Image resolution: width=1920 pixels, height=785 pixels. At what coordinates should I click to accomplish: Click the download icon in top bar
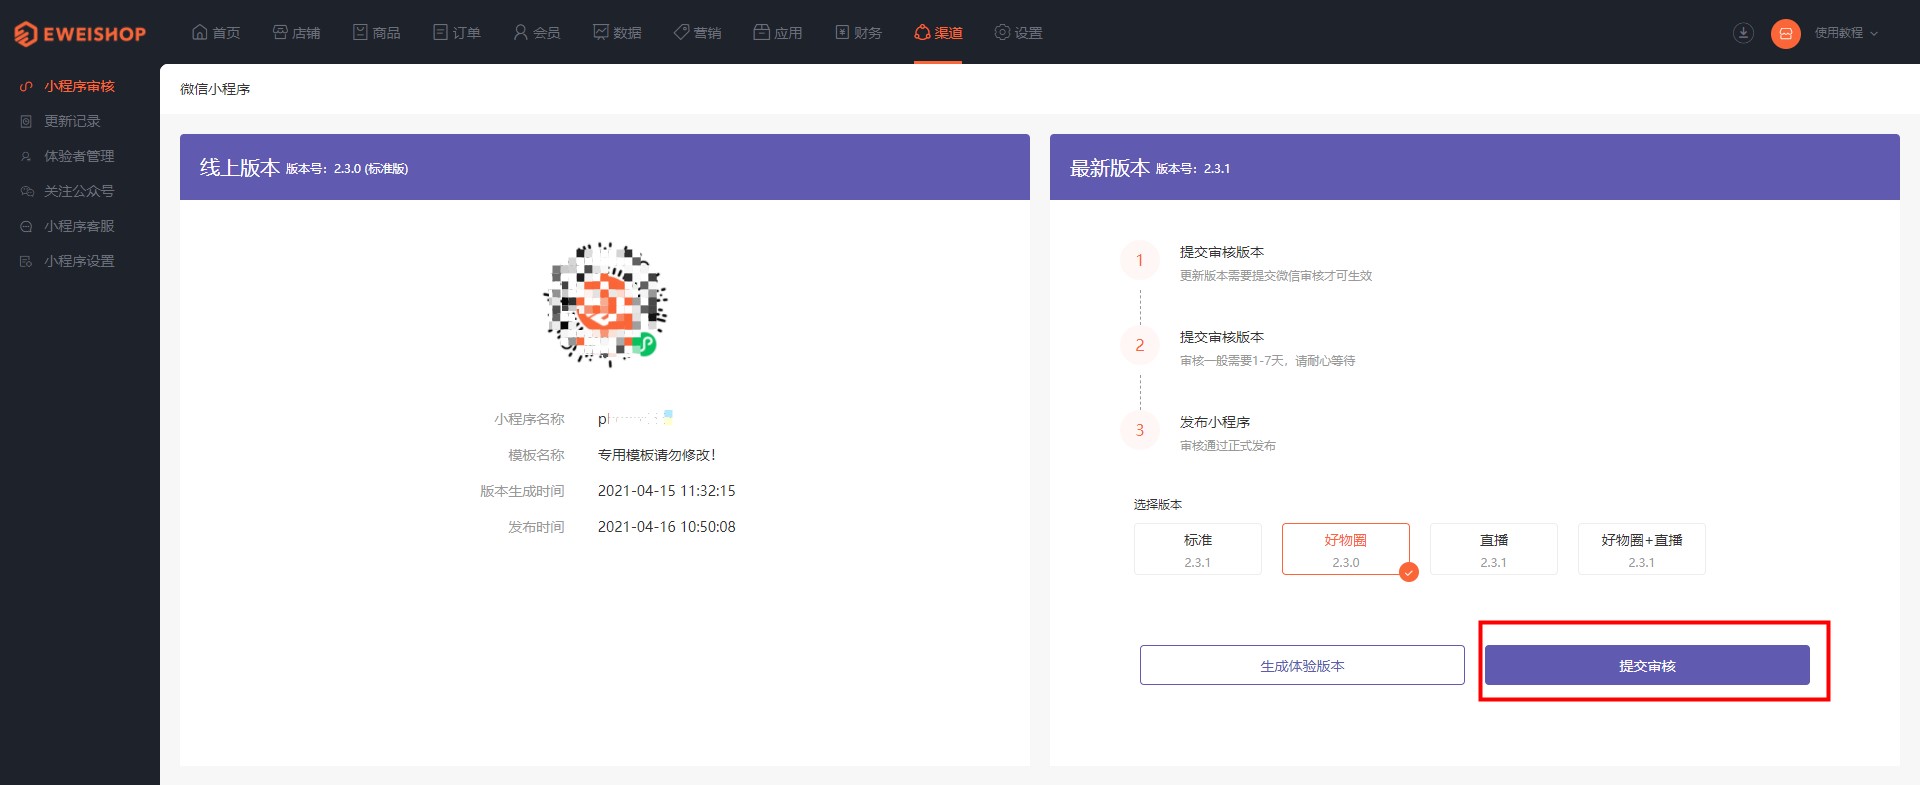pos(1743,33)
